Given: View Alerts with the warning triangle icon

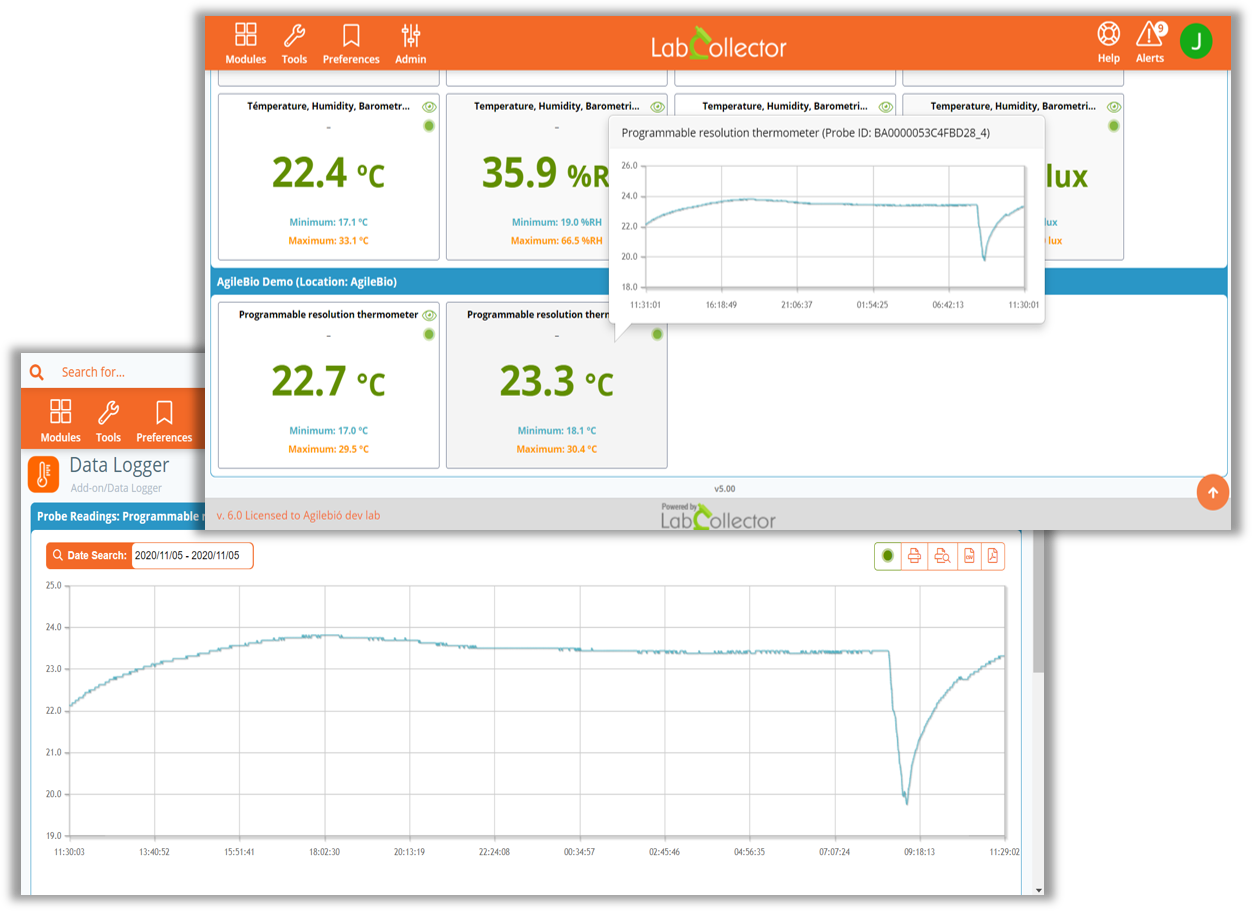Looking at the screenshot, I should pyautogui.click(x=1150, y=43).
